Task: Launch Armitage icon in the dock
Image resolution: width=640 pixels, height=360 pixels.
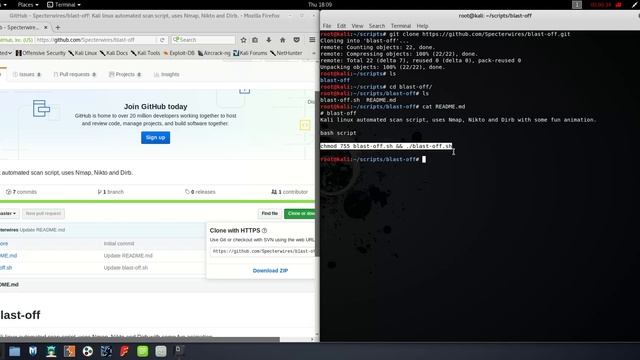Action: tap(51, 351)
